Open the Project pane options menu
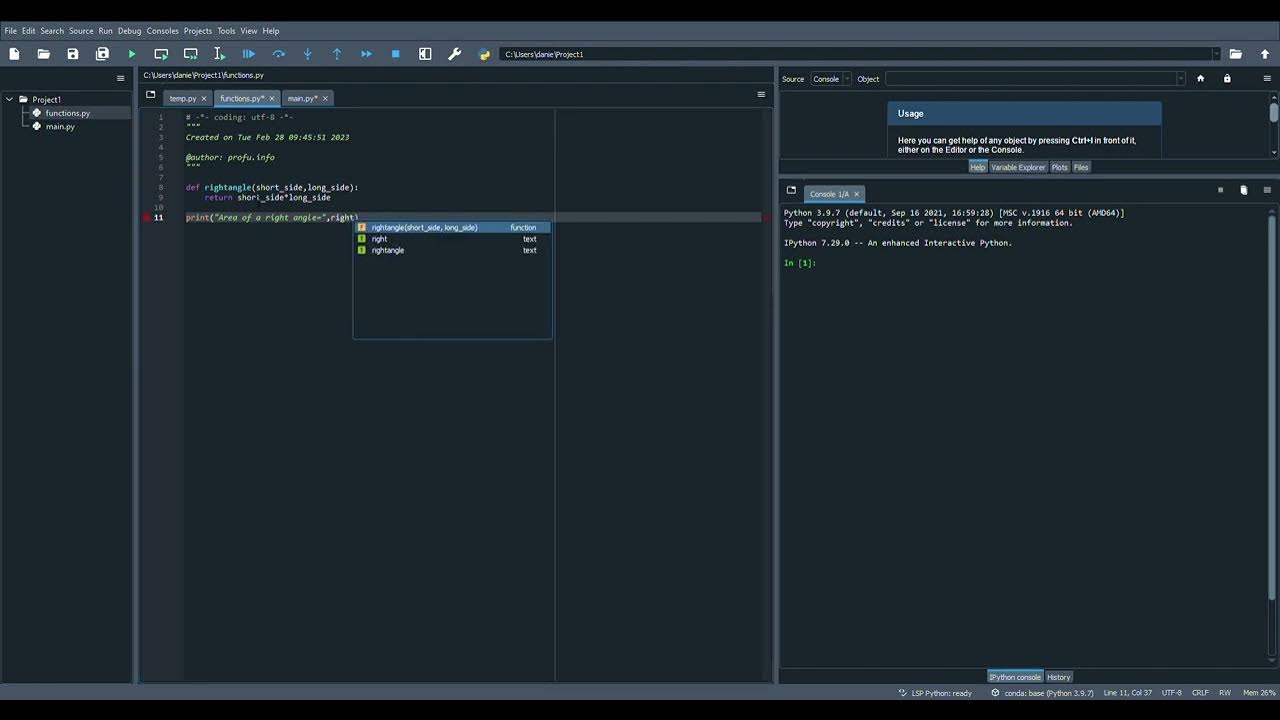 121,79
